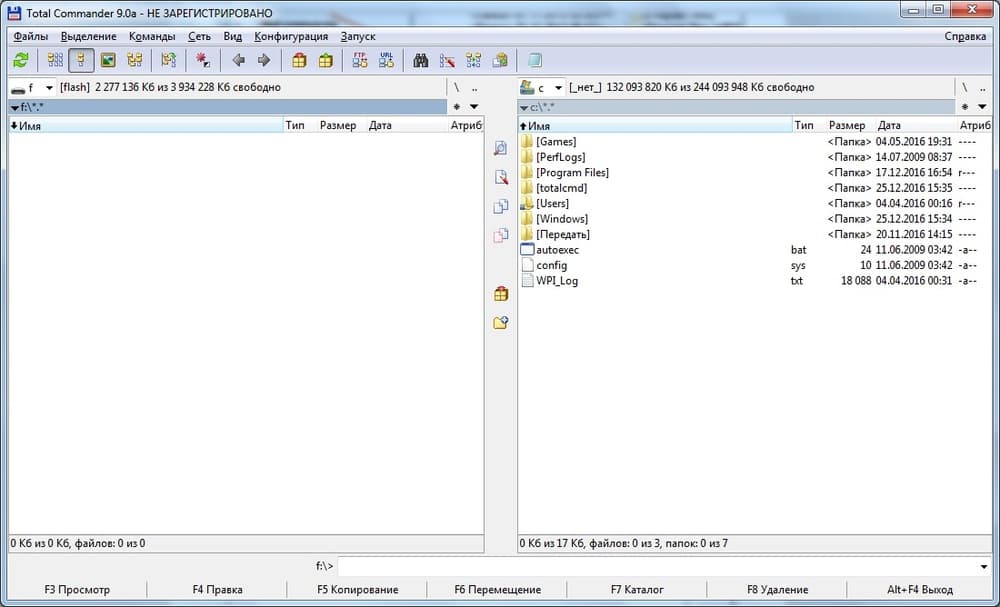Screen dimensions: 1000x607
Task: Toggle the full details view toolbar button
Action: [x=81, y=61]
